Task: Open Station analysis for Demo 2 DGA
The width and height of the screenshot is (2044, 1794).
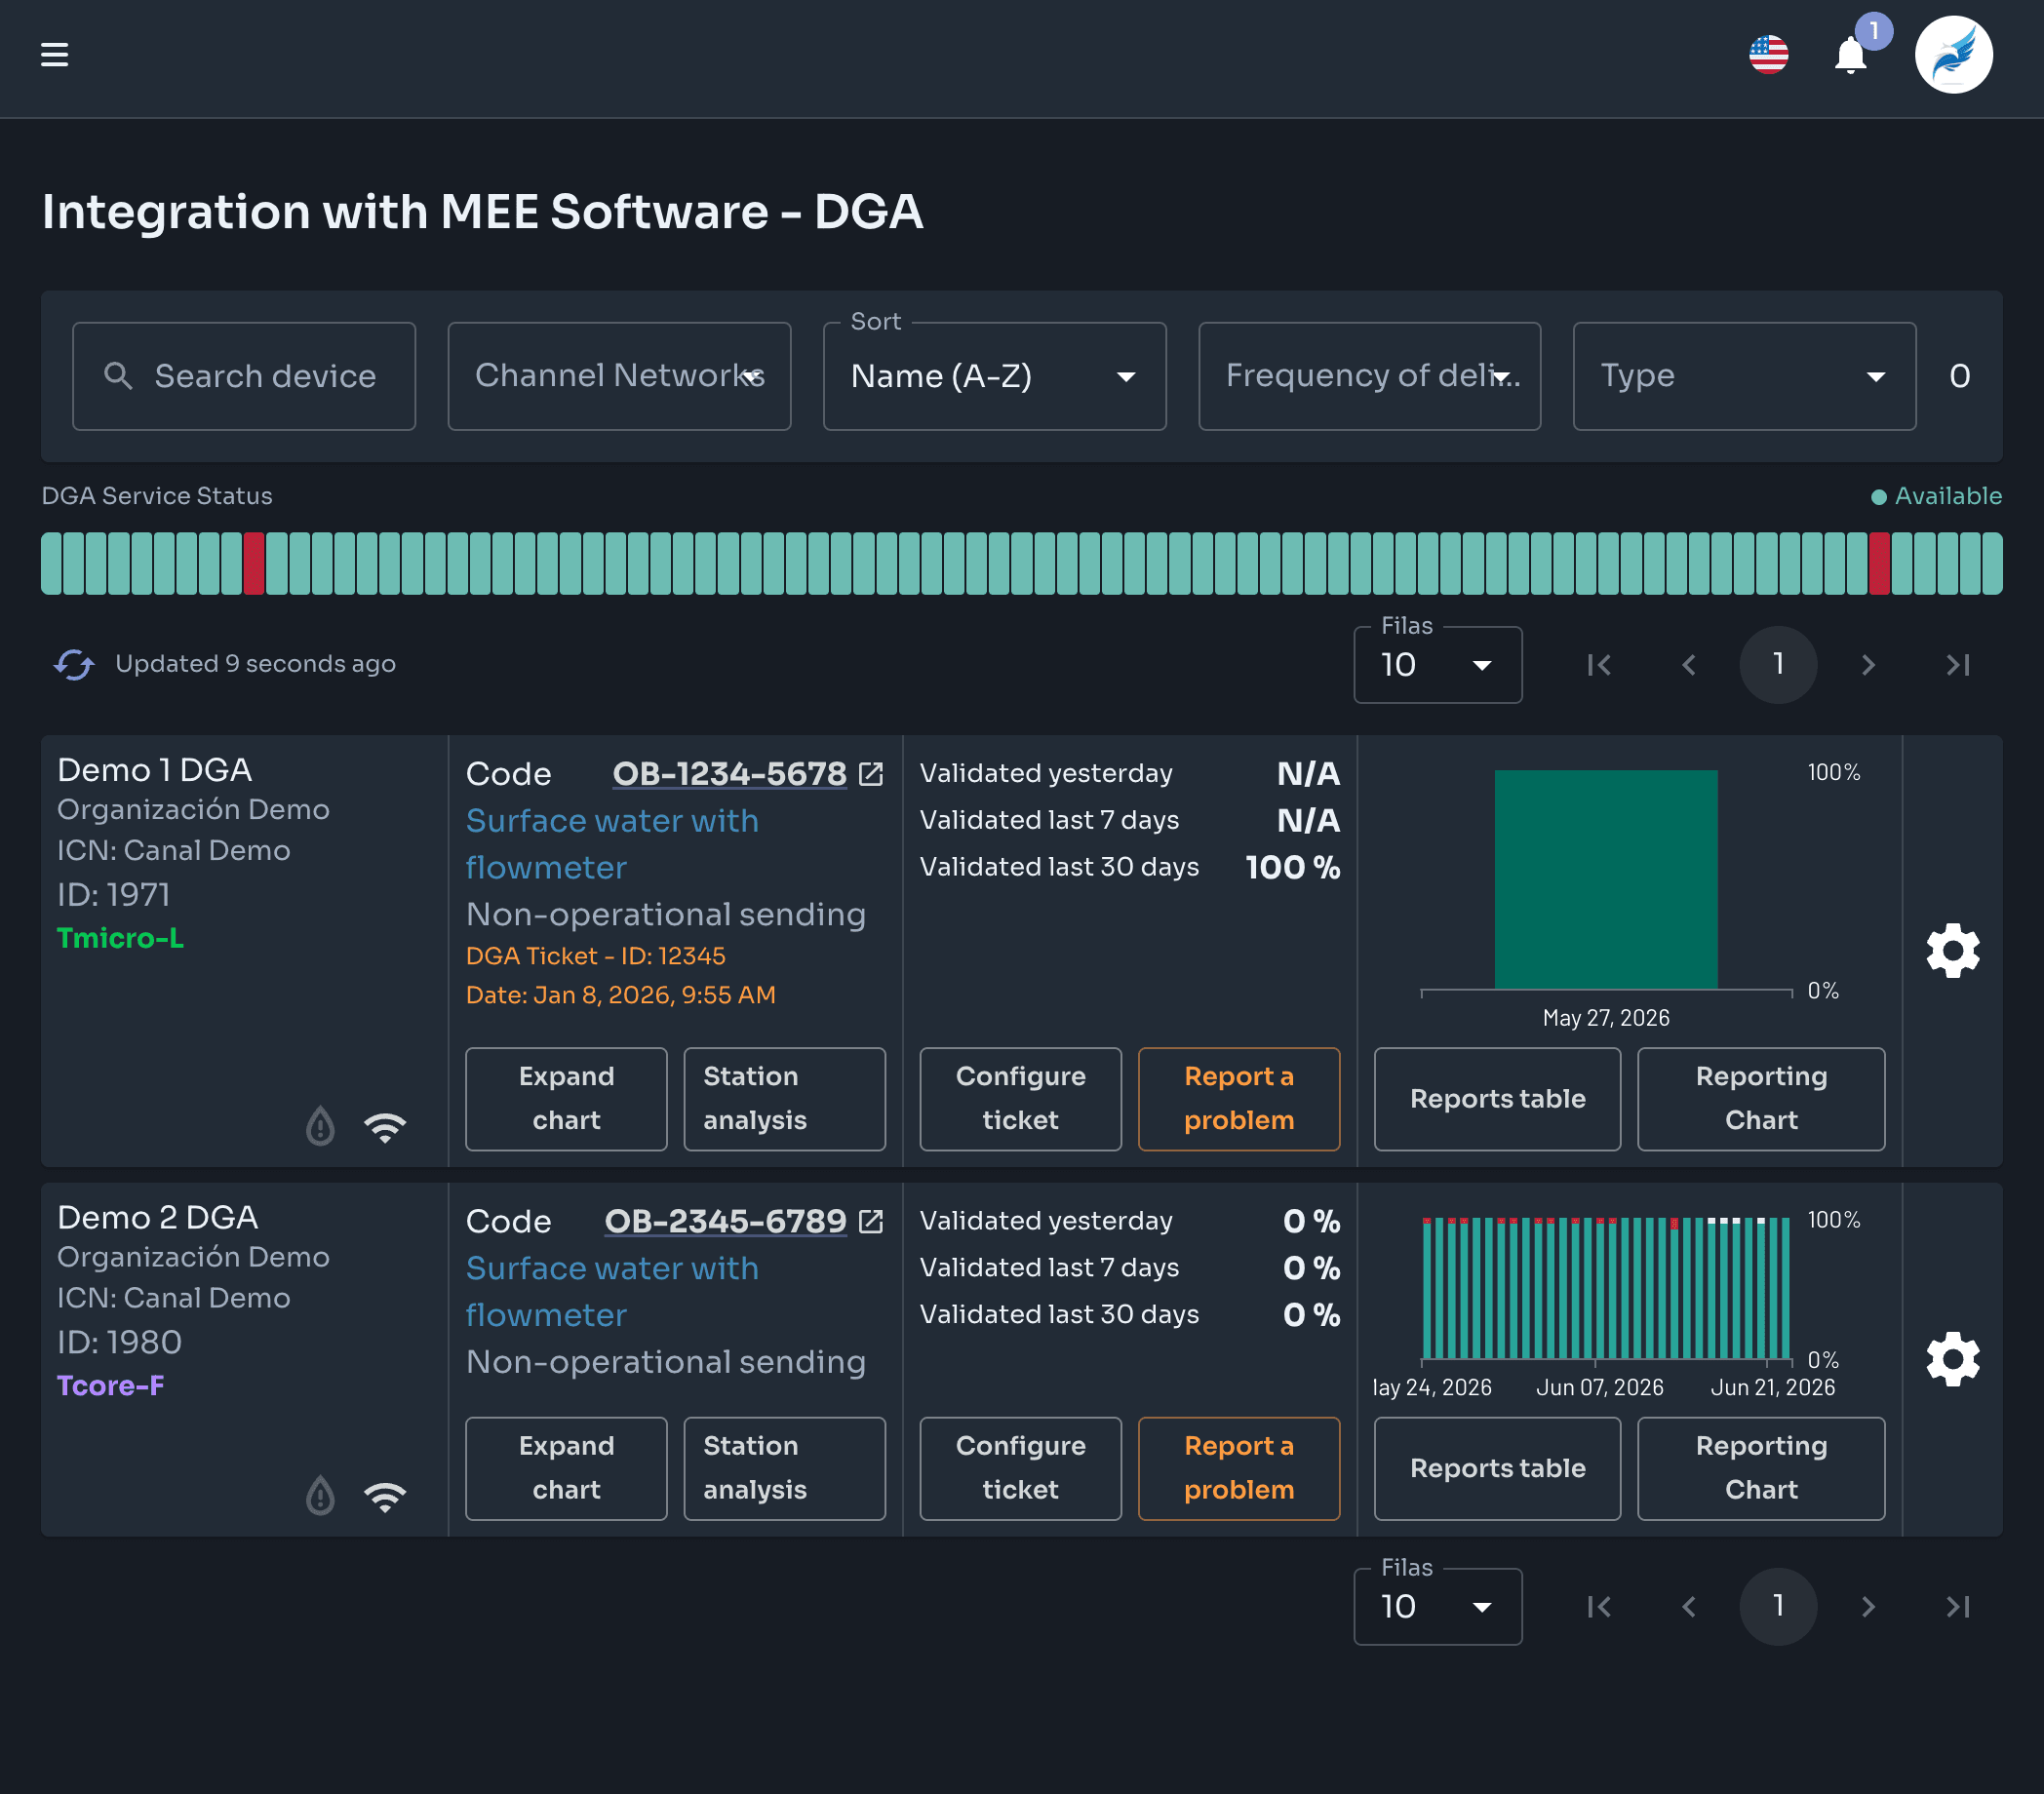Action: (784, 1468)
